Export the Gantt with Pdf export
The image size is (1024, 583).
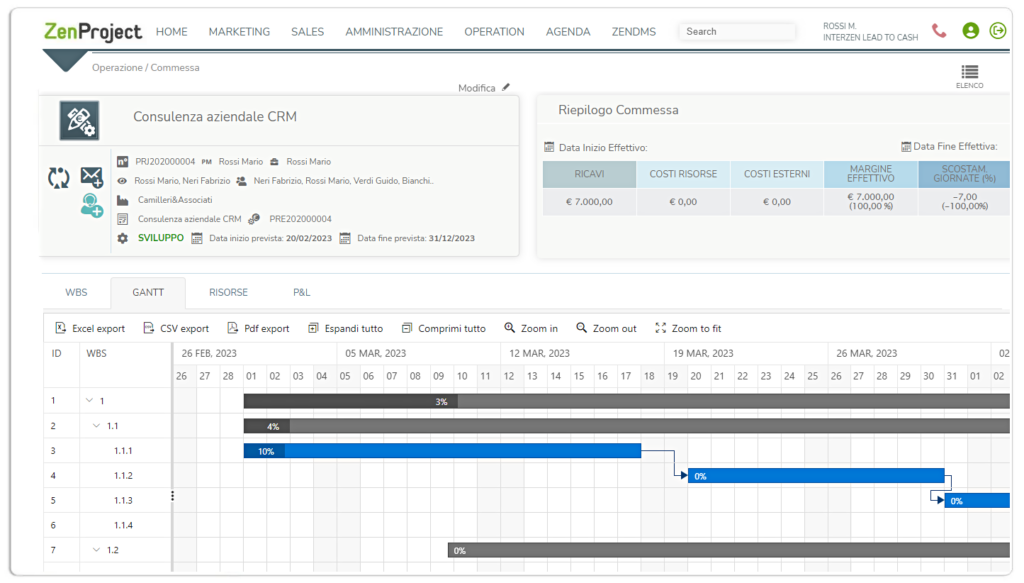click(258, 328)
